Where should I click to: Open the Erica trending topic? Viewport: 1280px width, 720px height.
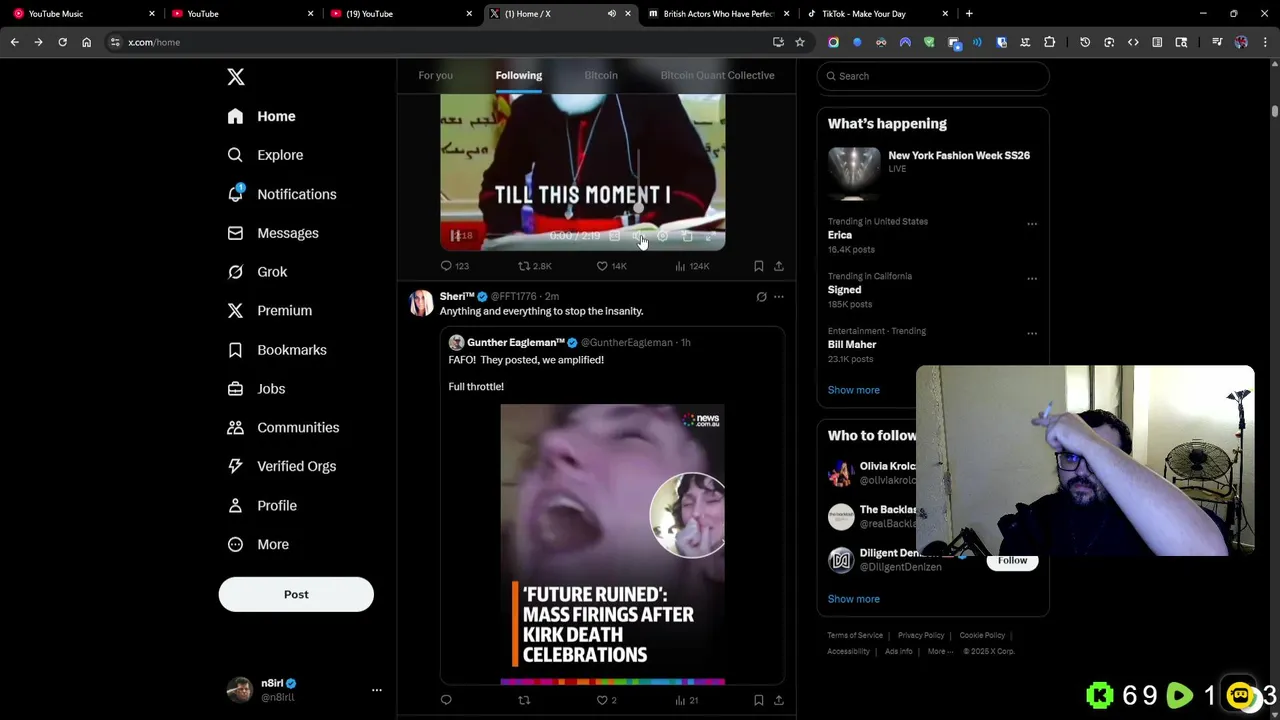(840, 235)
